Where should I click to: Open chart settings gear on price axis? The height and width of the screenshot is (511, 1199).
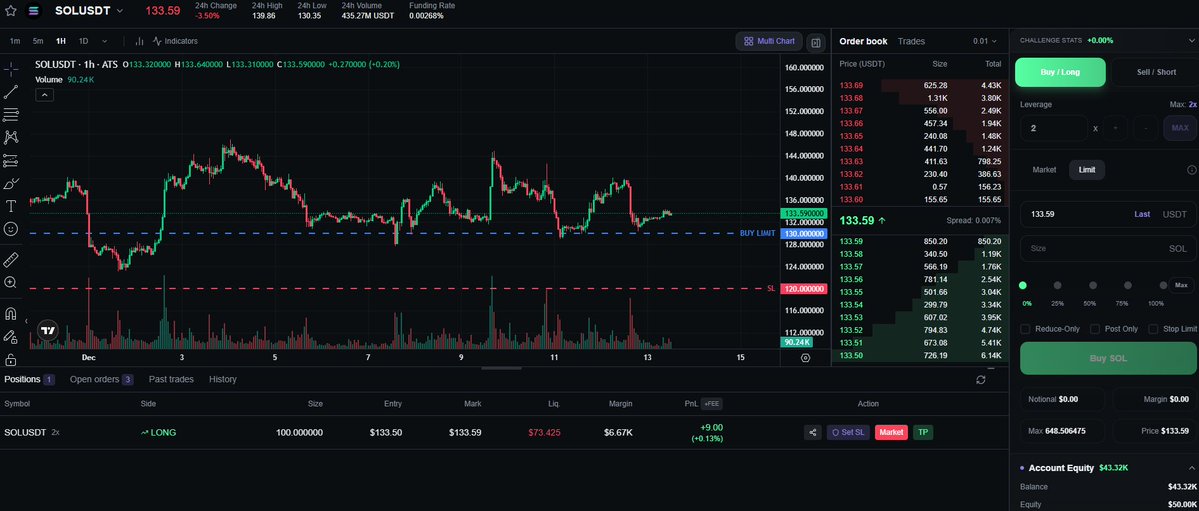[x=805, y=357]
